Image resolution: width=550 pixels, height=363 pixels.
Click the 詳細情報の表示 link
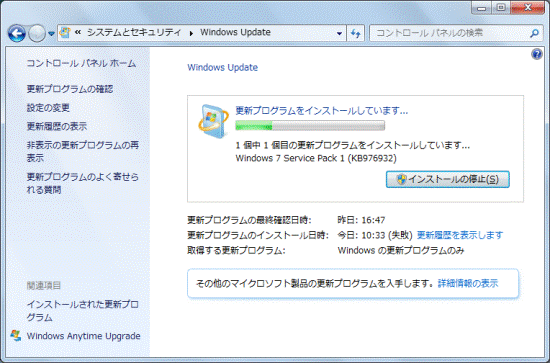tap(468, 283)
